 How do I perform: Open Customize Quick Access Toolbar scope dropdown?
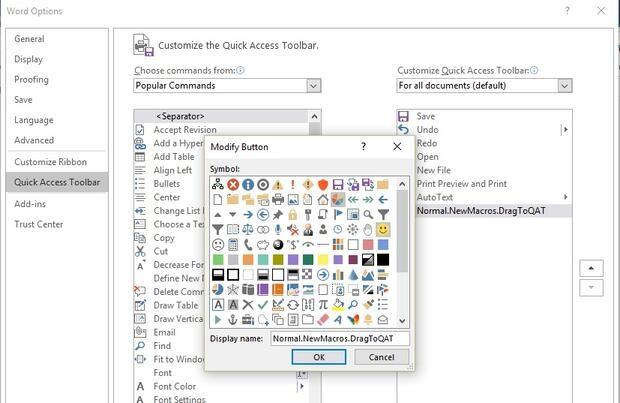pyautogui.click(x=565, y=86)
